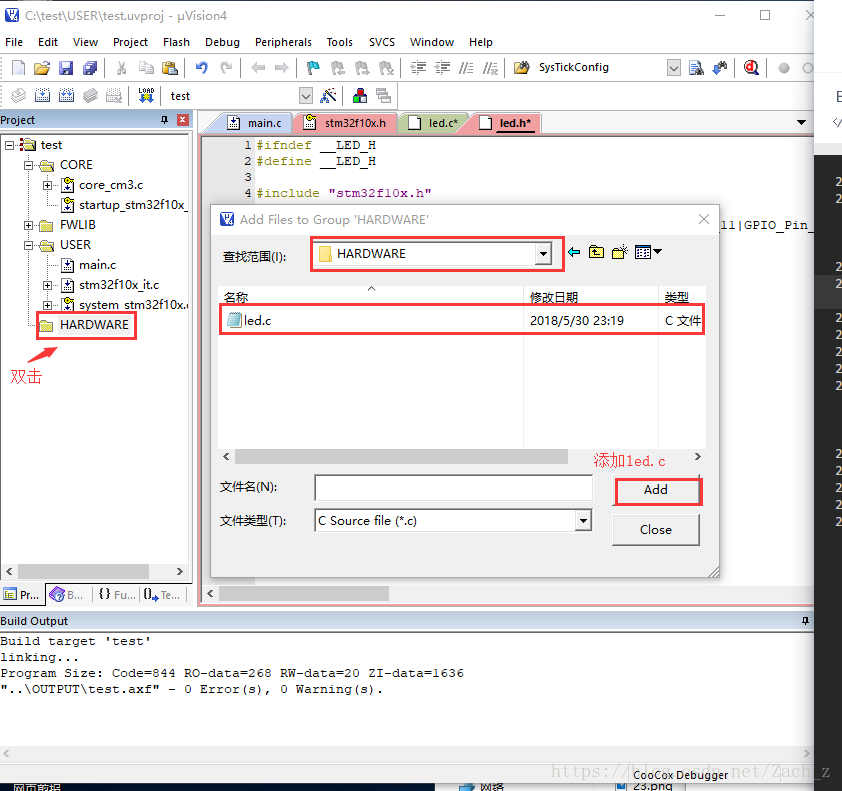
Task: Open Target Options with the wand icon
Action: (329, 96)
